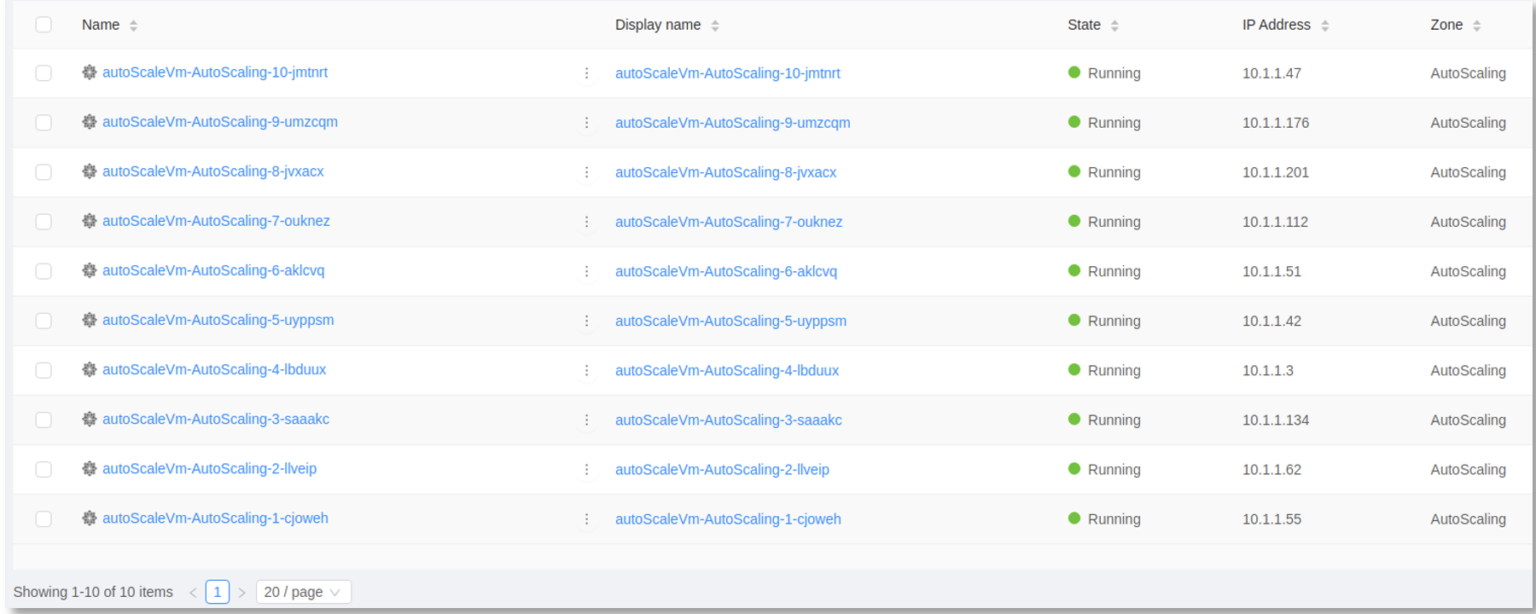Click the gear icon beside autoScaleVm-AutoScaling-1-cjoweh

(90, 518)
